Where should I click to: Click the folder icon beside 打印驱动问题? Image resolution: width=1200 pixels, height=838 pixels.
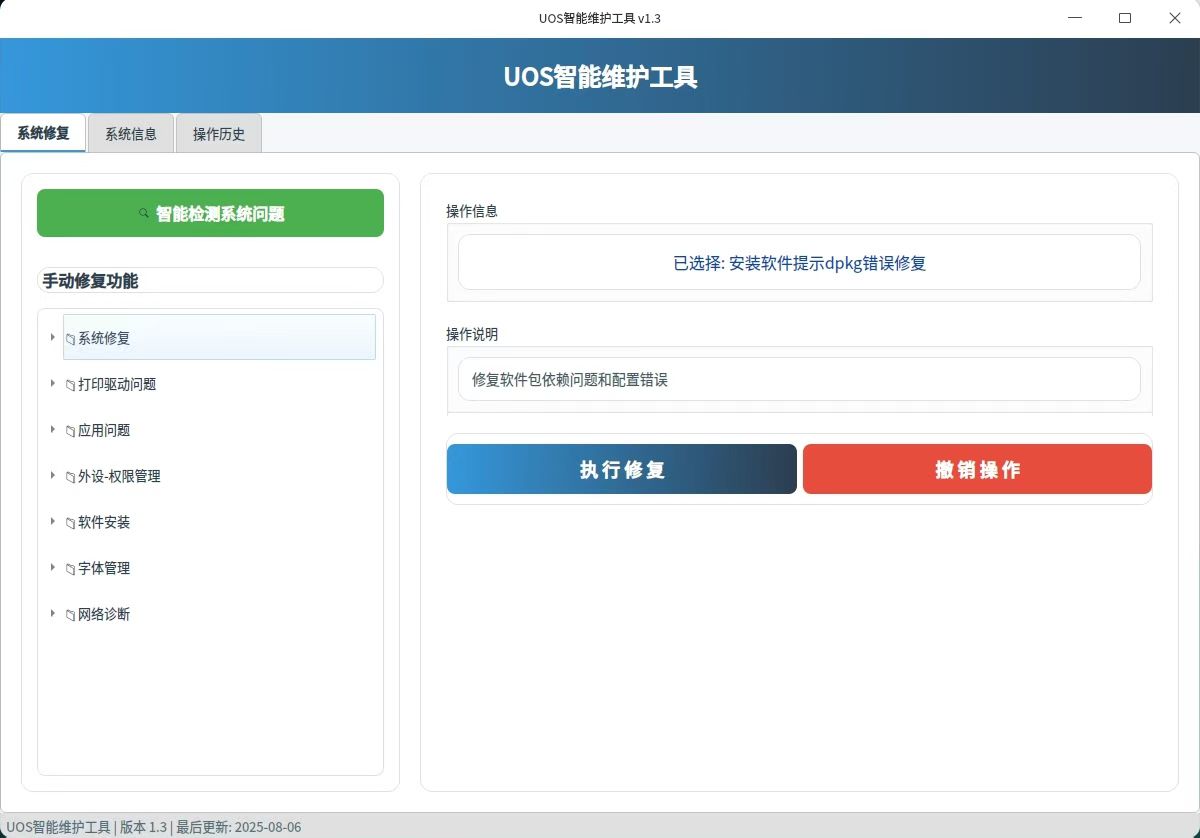pos(70,385)
